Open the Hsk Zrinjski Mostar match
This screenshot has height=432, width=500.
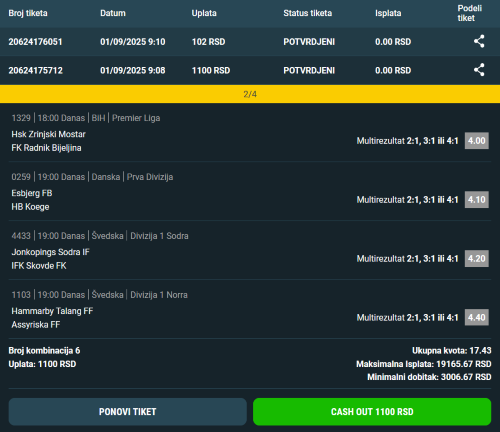[x=48, y=134]
